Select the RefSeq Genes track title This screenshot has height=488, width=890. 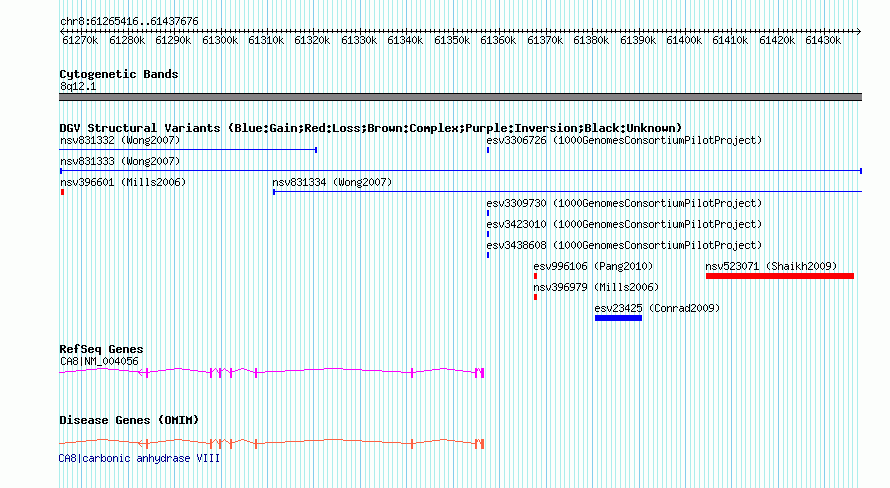[101, 349]
